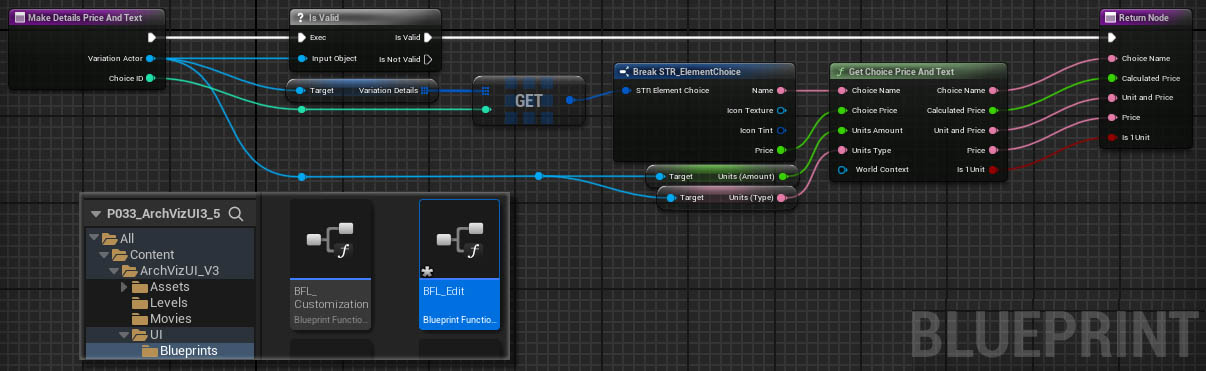1206x371 pixels.
Task: Expand the Assets folder arrow
Action: [124, 287]
